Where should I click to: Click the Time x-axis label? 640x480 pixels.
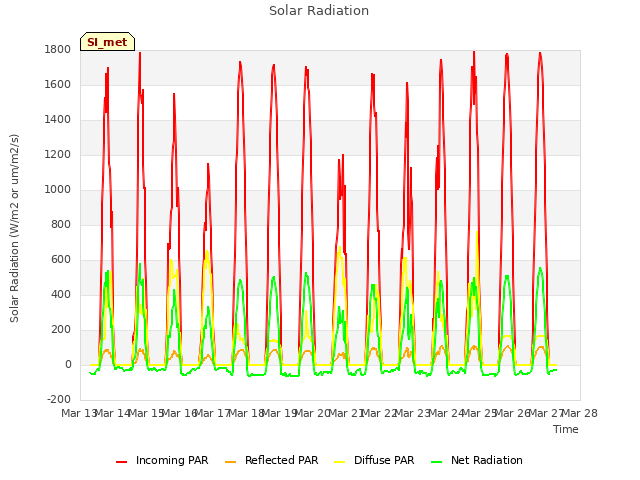tap(566, 429)
